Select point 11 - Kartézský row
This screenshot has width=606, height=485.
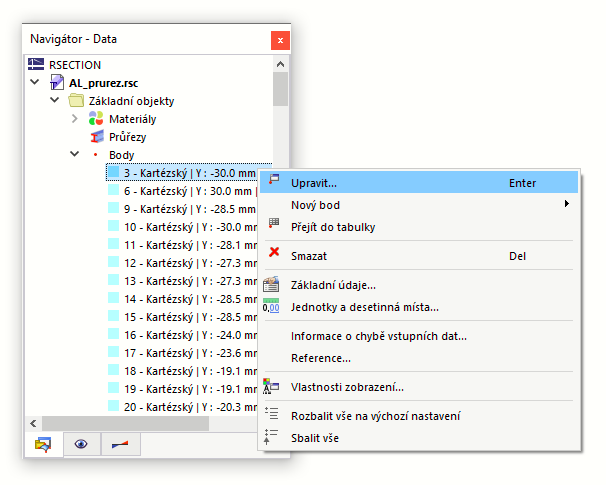[x=182, y=245]
